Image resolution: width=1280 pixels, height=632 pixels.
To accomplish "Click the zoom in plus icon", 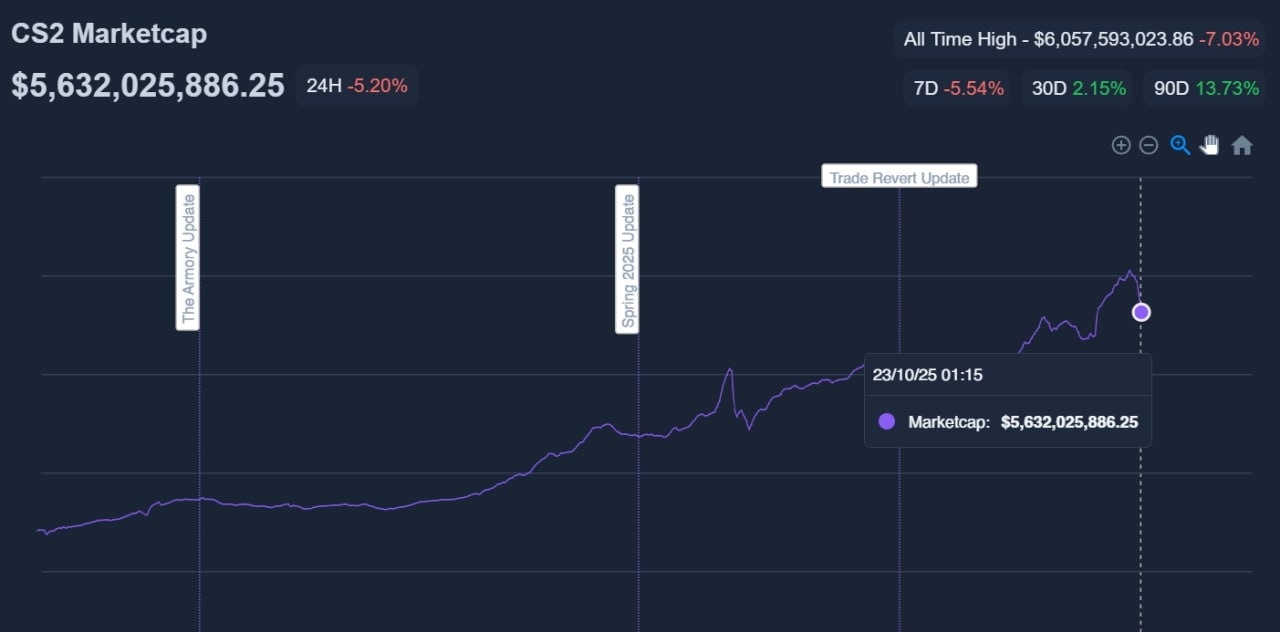I will tap(1121, 145).
